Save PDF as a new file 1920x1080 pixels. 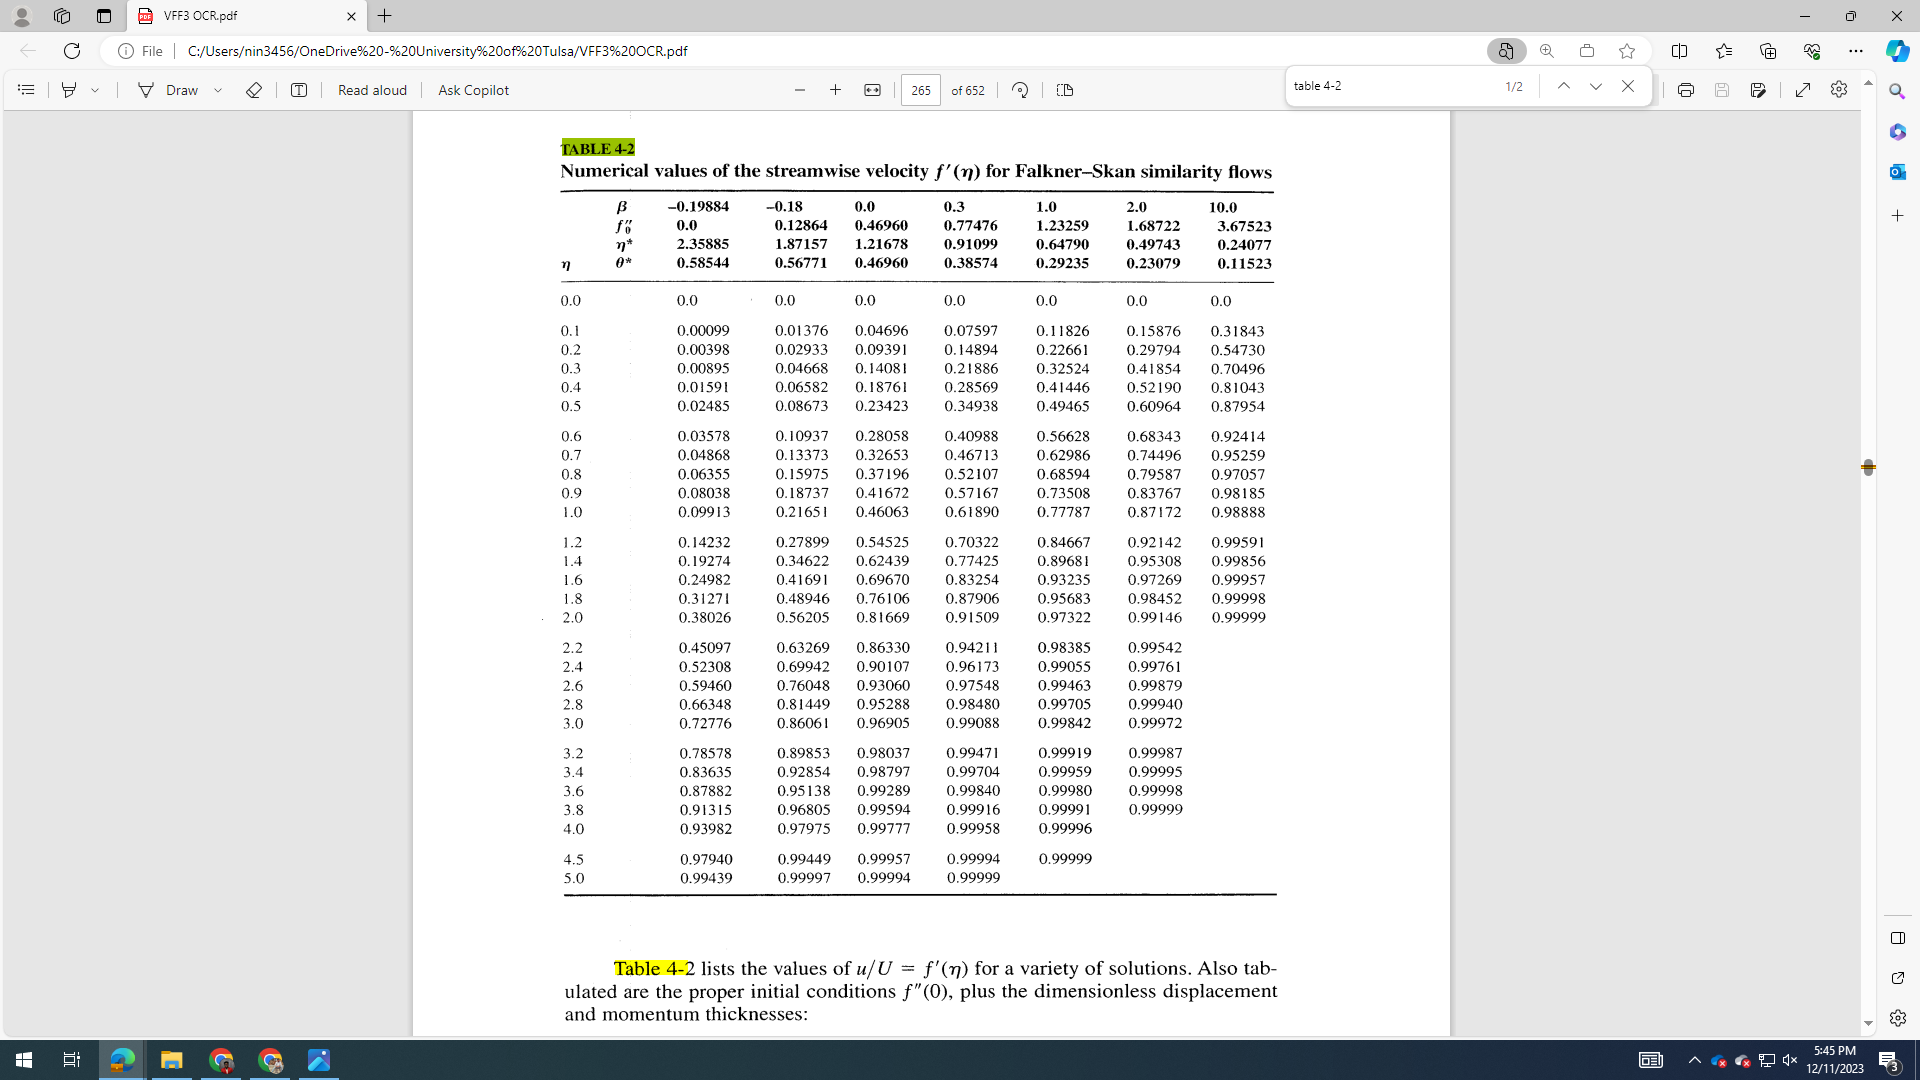click(x=1757, y=90)
